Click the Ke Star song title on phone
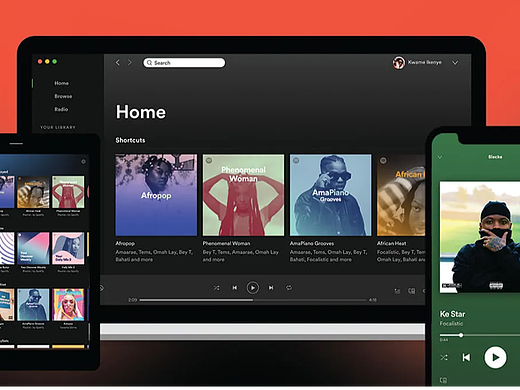The width and height of the screenshot is (520, 390). [x=452, y=314]
